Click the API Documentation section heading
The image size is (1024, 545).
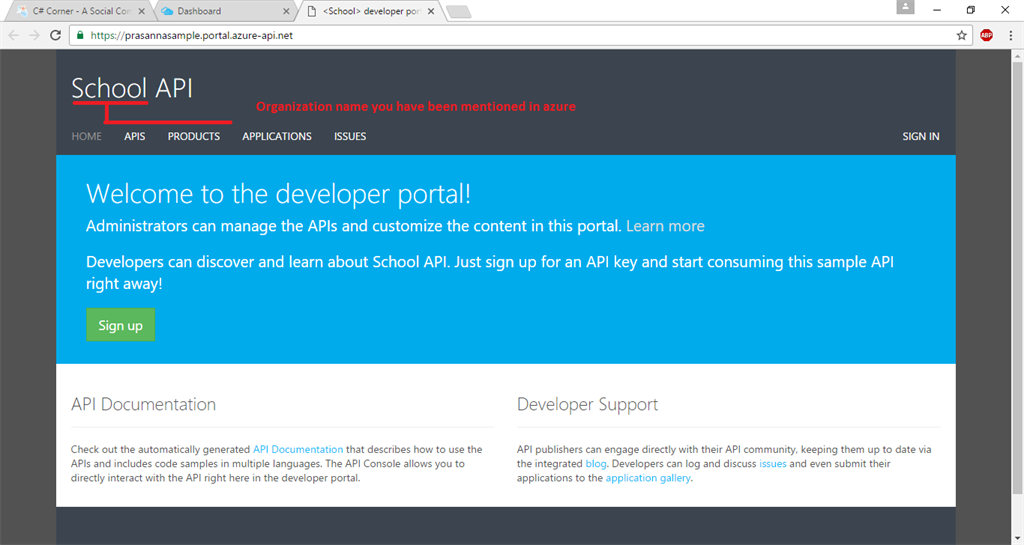[x=143, y=404]
